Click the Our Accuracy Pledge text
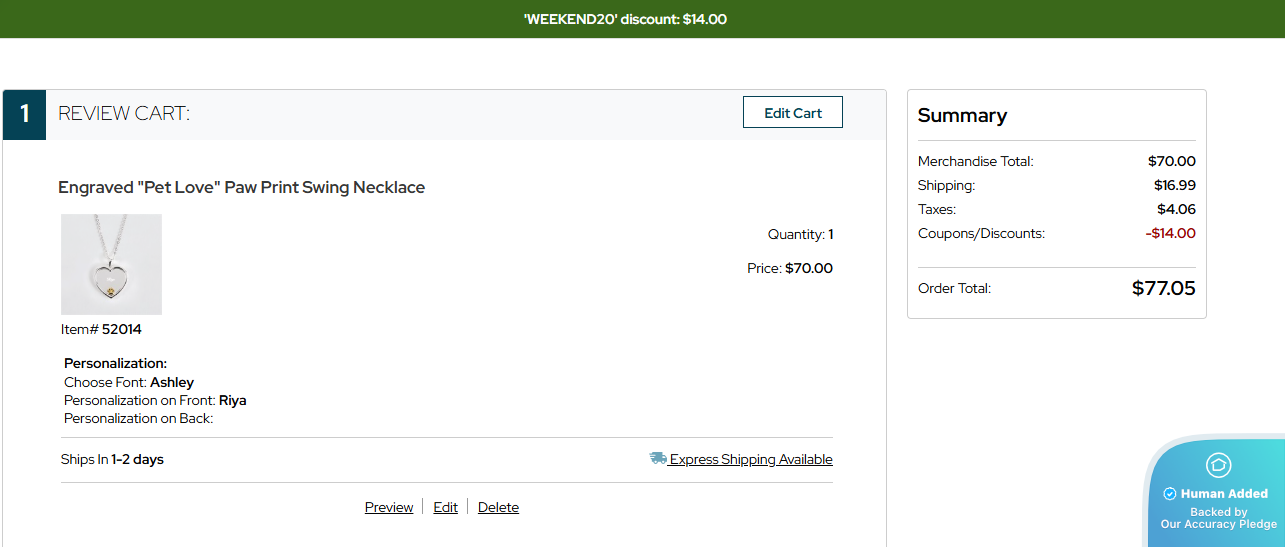Image resolution: width=1285 pixels, height=547 pixels. click(1218, 524)
